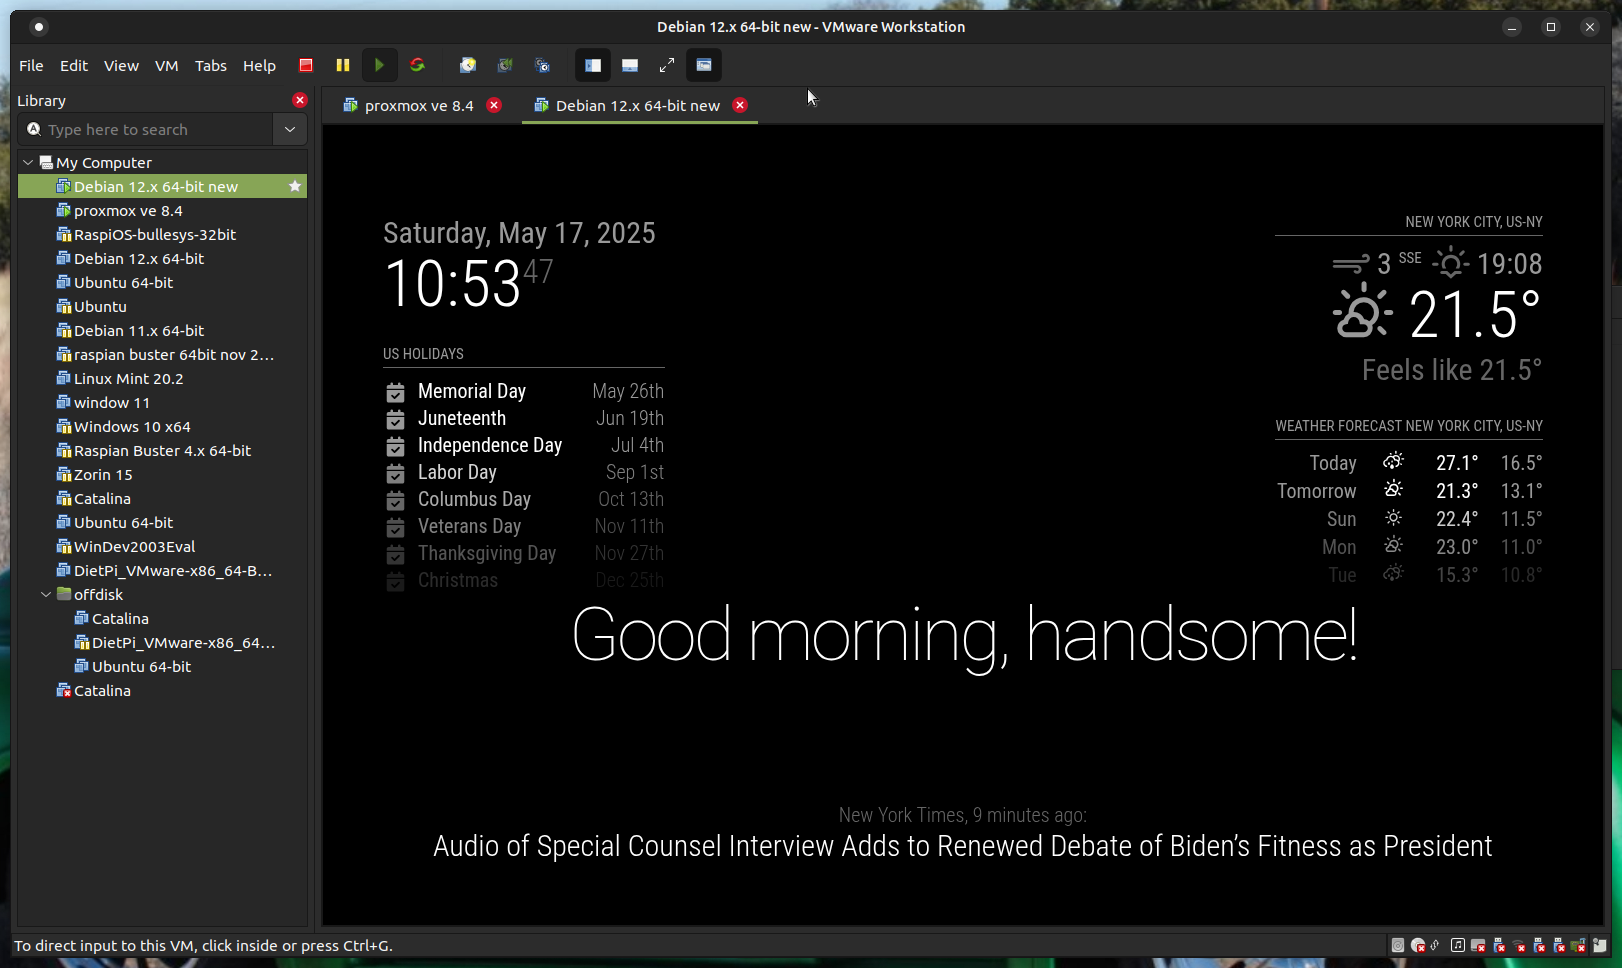
Task: Close the Debian 12.x 64-bit new tab
Action: (x=740, y=105)
